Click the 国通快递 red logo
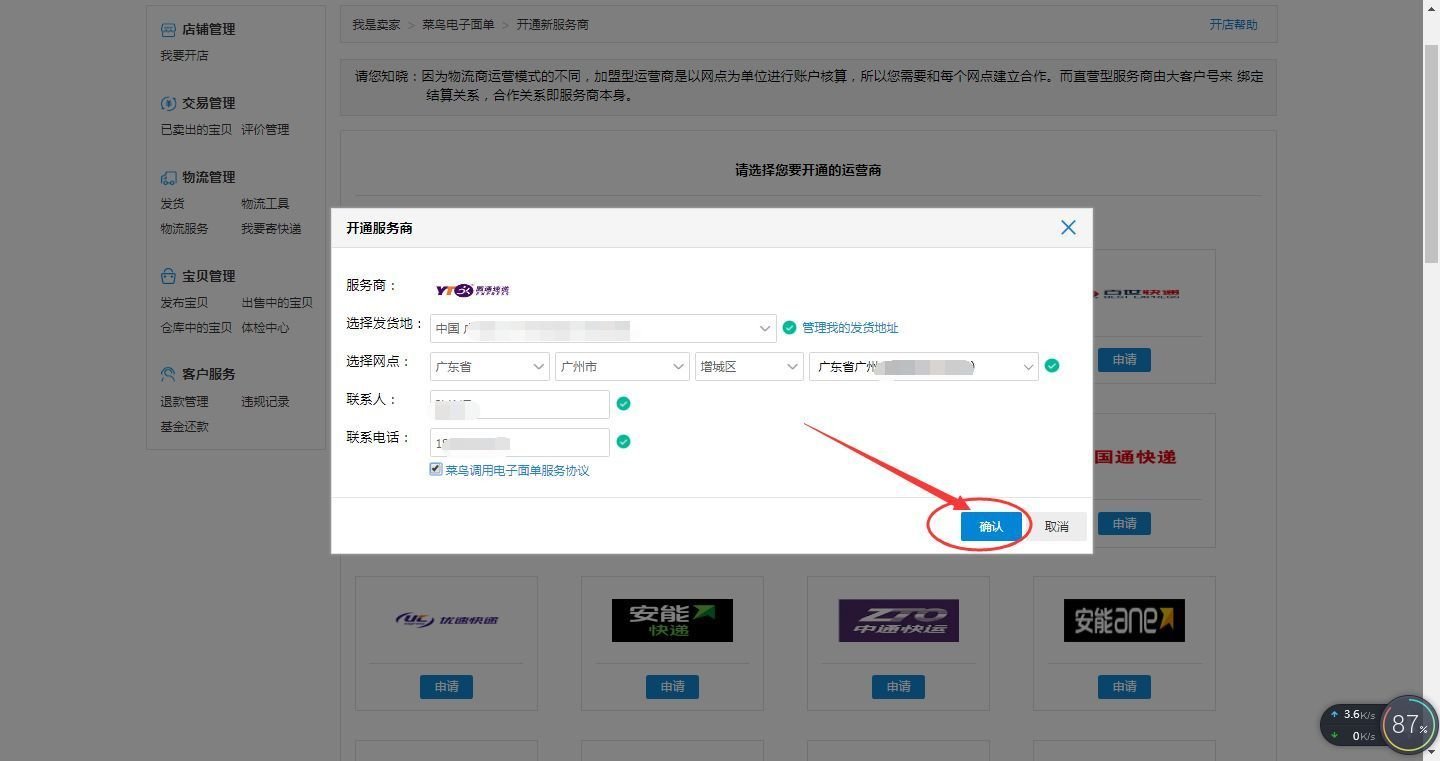1440x761 pixels. pos(1135,457)
